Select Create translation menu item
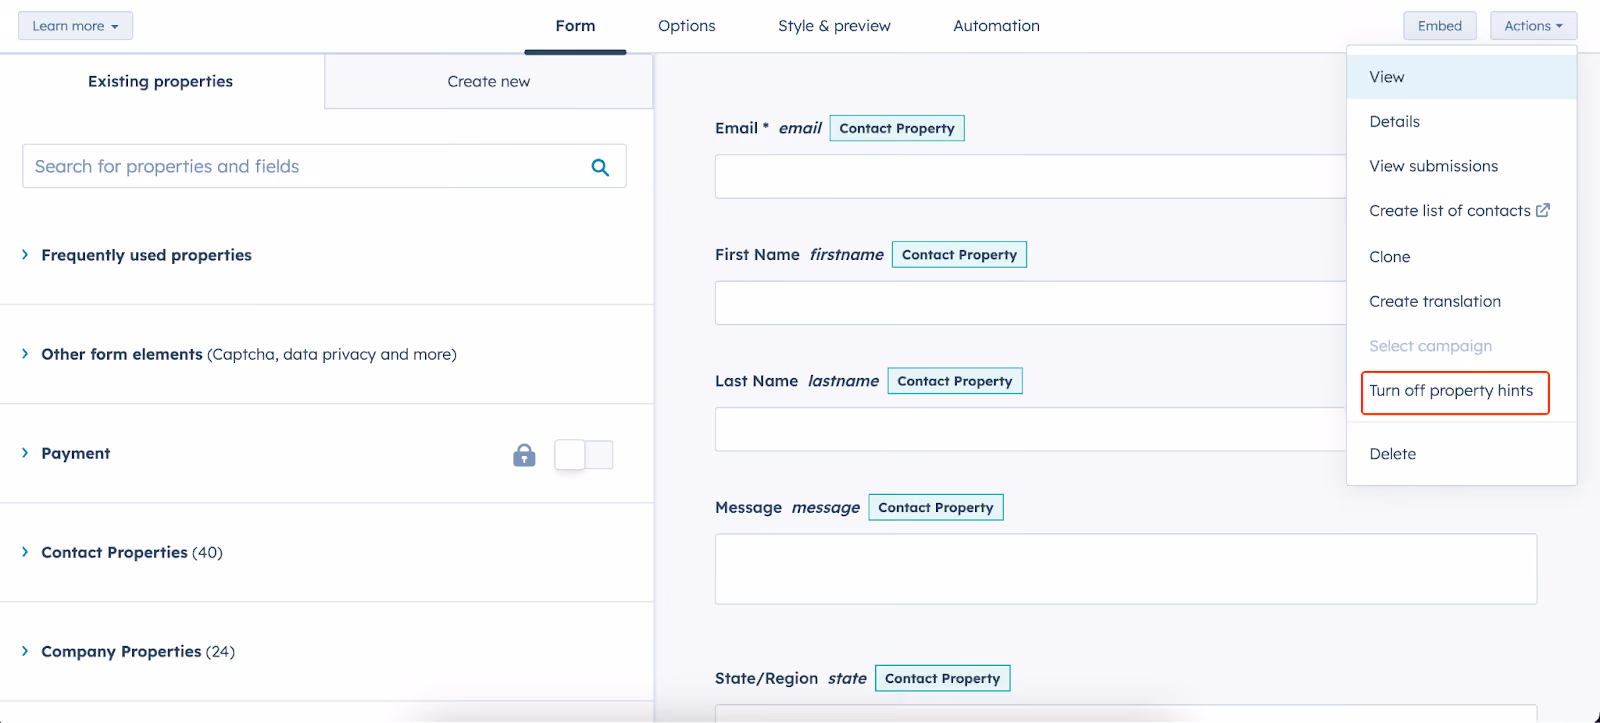1600x723 pixels. pos(1461,301)
